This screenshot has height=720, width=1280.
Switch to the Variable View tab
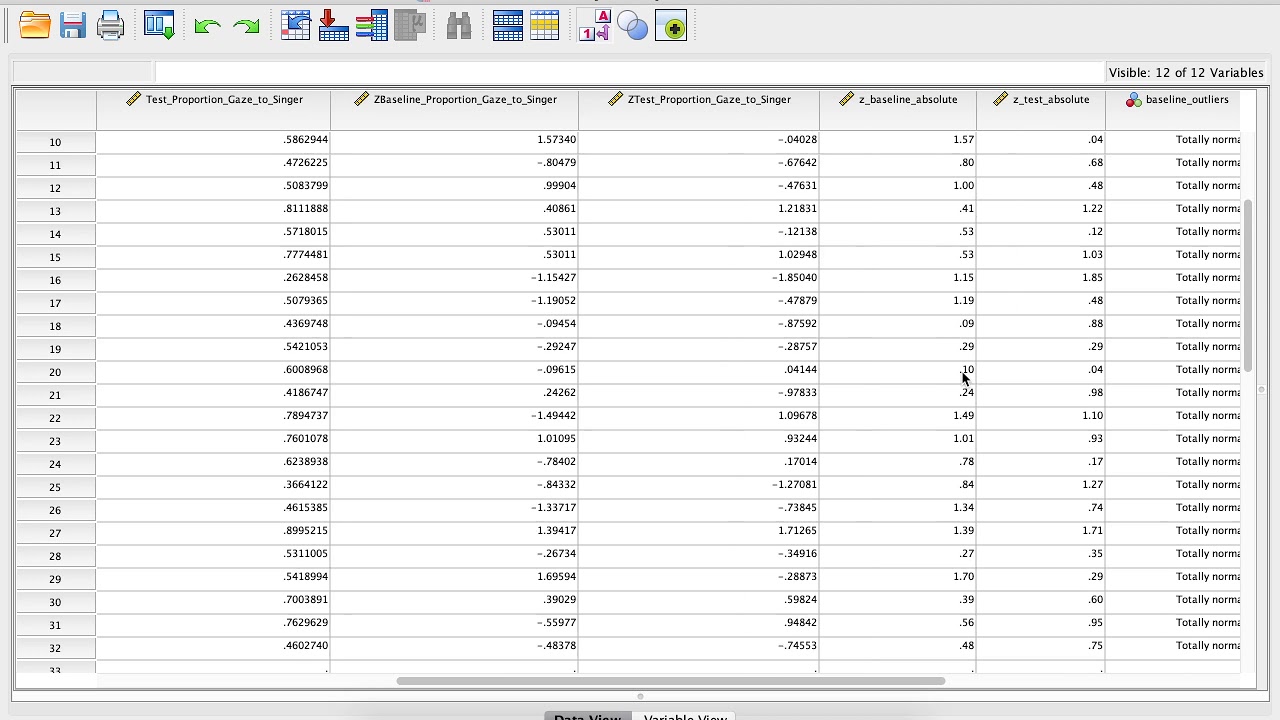685,717
